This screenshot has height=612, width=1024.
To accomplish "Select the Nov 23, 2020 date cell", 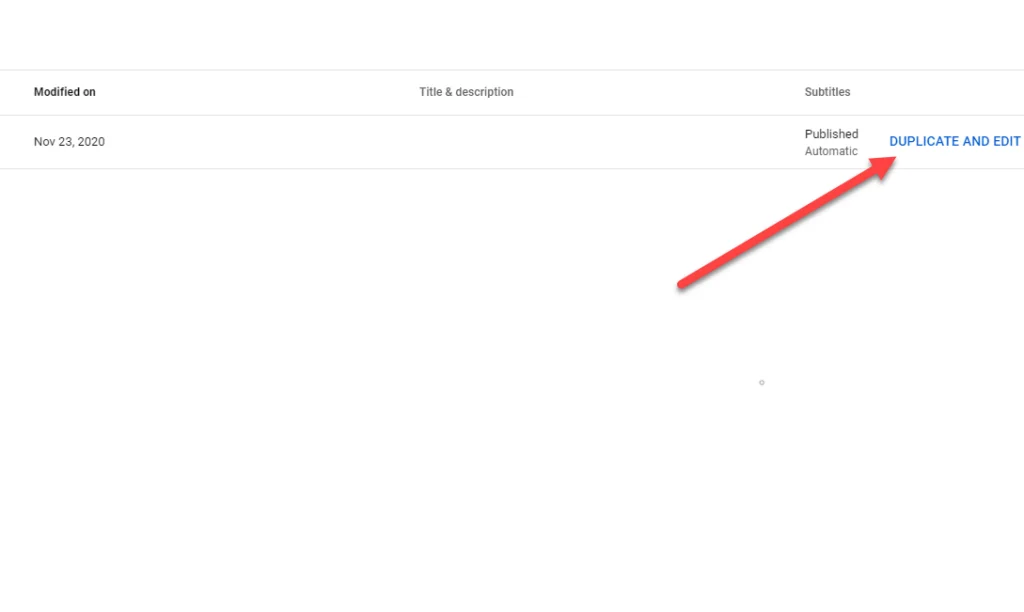I will click(x=69, y=142).
